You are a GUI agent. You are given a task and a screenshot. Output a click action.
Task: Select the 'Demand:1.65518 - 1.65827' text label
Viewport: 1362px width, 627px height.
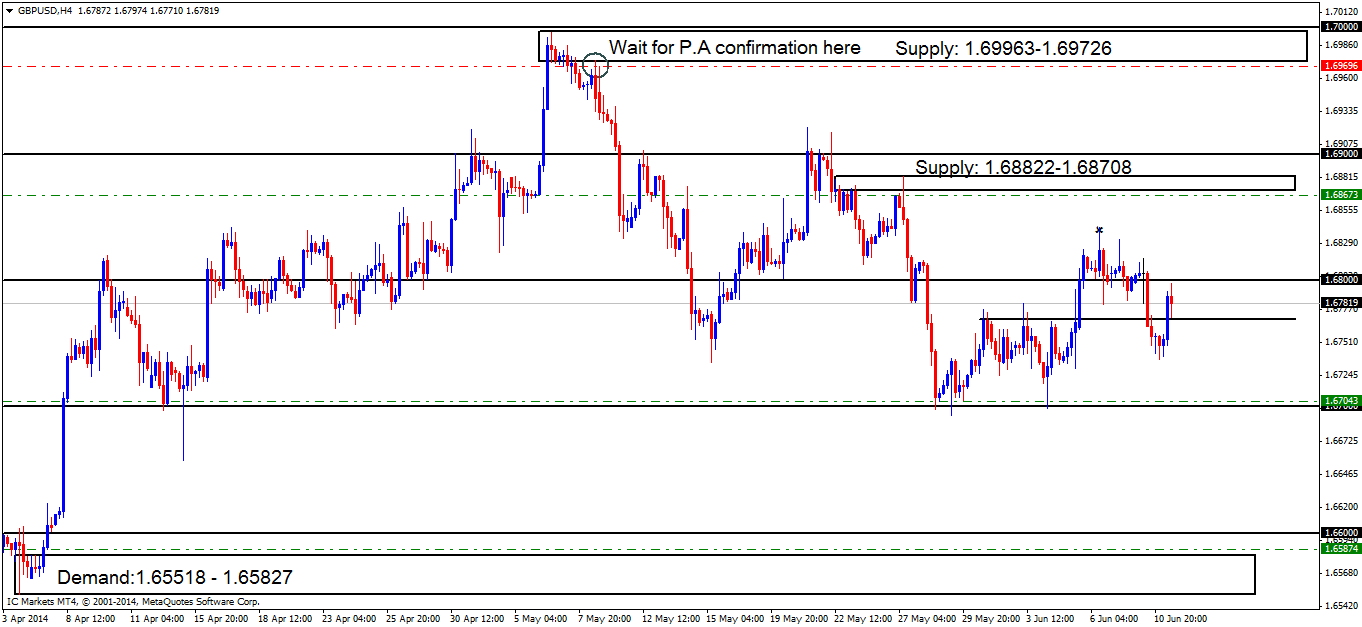[x=175, y=578]
